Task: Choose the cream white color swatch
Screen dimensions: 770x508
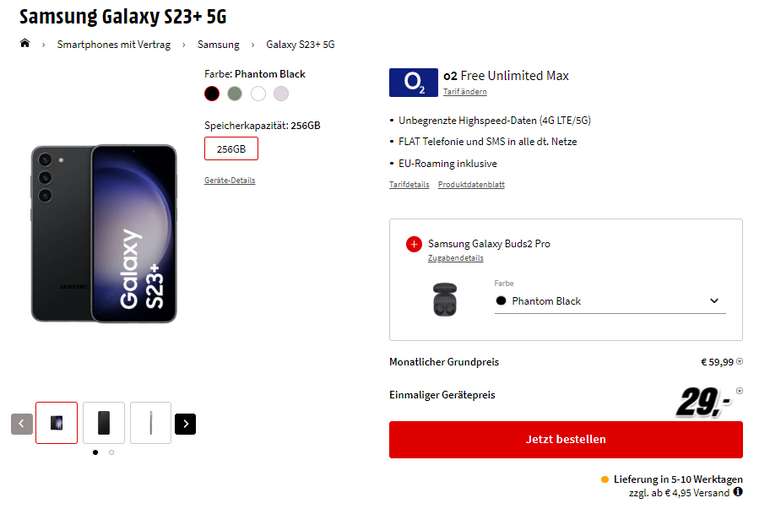Action: point(258,94)
